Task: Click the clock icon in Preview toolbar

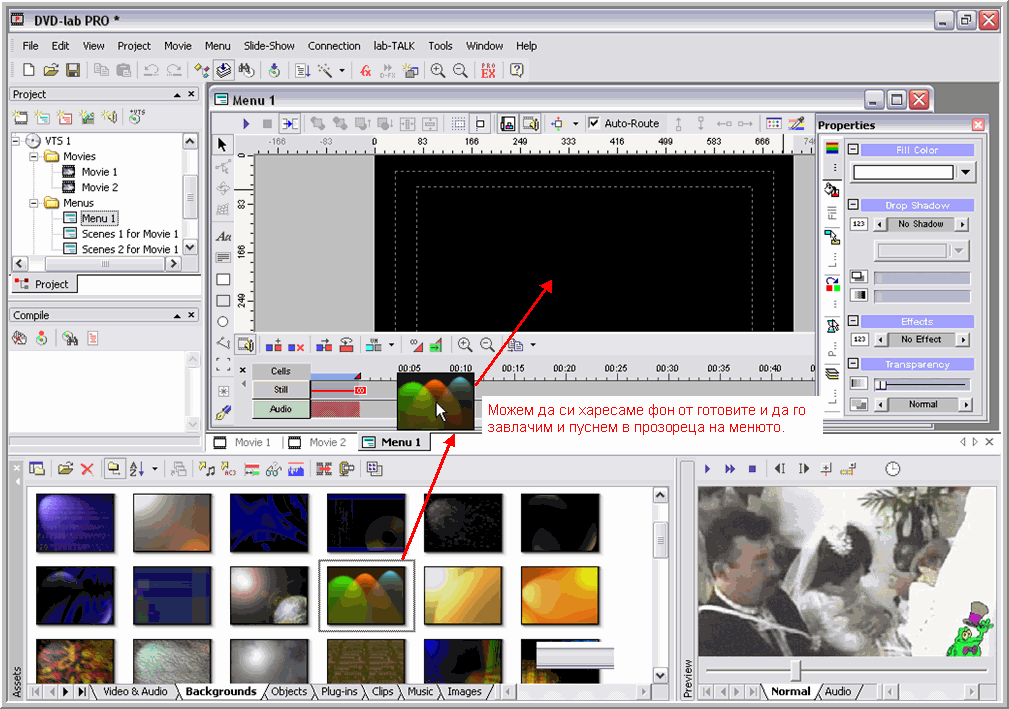Action: [893, 469]
